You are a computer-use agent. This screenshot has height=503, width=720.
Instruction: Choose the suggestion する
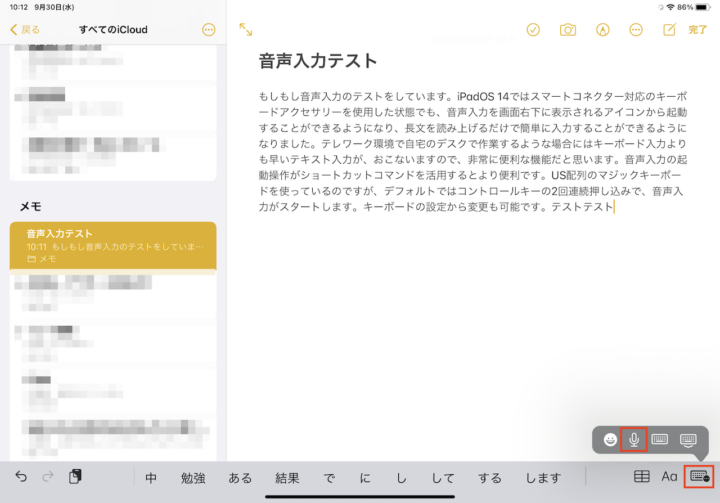pyautogui.click(x=490, y=478)
